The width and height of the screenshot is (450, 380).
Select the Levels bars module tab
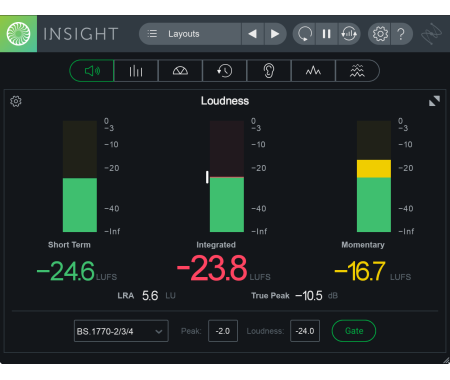pyautogui.click(x=136, y=71)
